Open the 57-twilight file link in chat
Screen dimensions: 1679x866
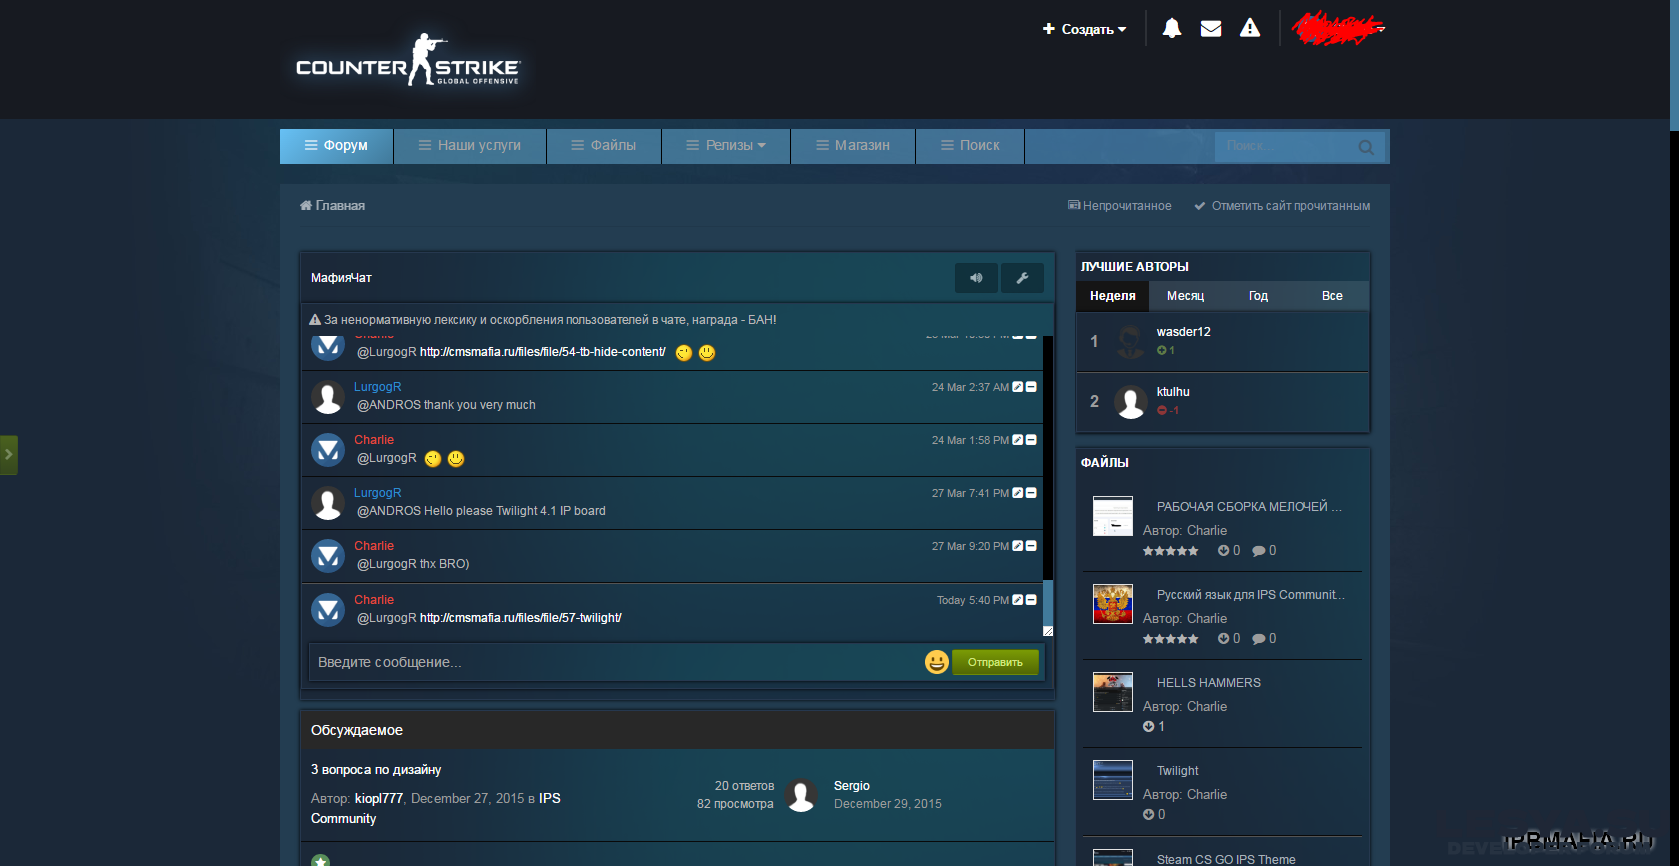(x=521, y=618)
